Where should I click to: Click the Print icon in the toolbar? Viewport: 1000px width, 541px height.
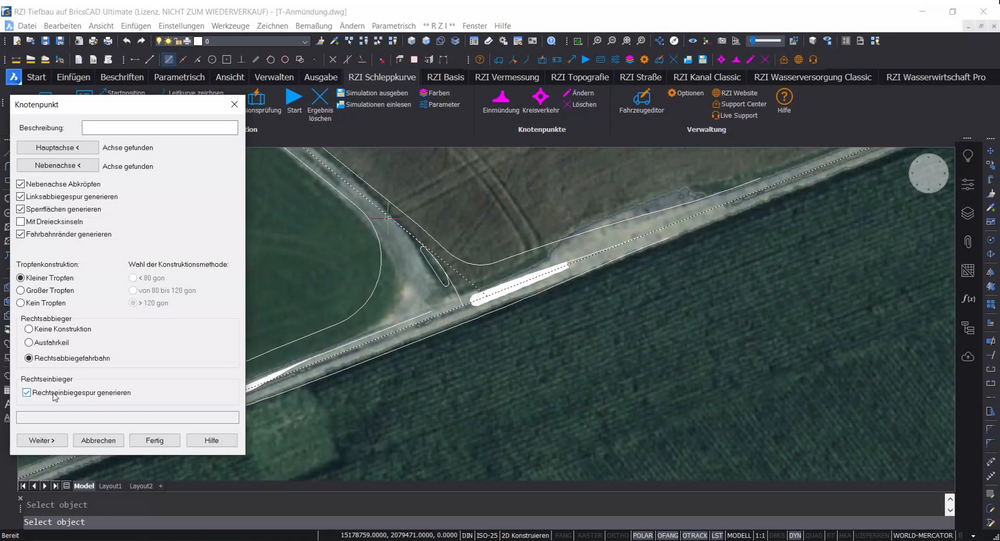click(108, 41)
